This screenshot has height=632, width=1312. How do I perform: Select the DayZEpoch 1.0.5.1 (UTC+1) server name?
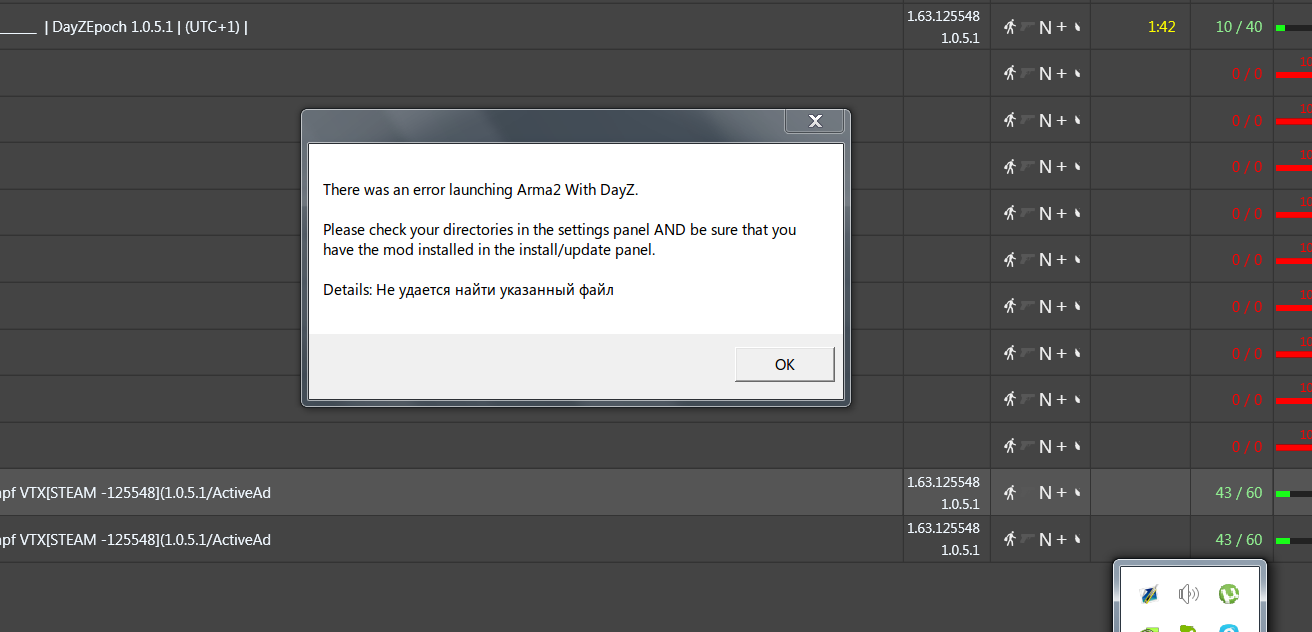pos(146,27)
